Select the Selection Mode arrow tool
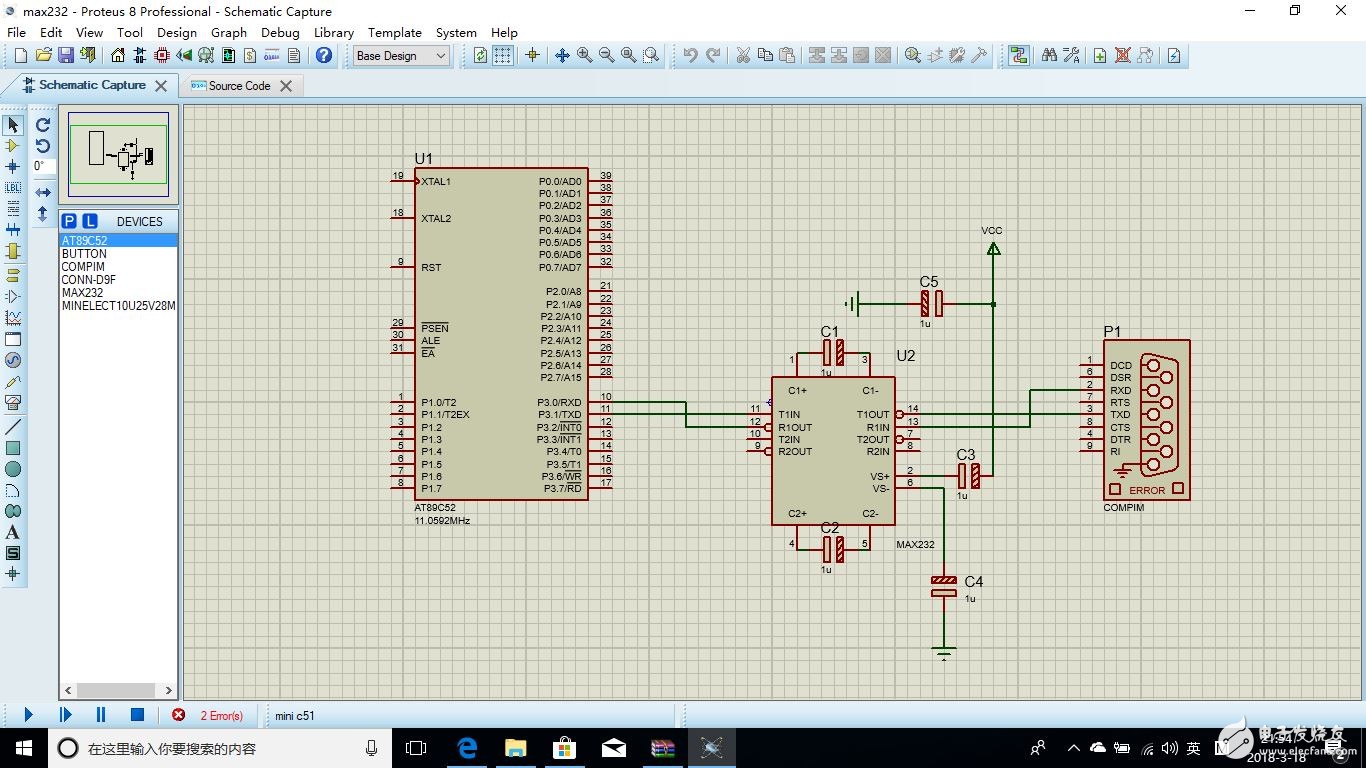The width and height of the screenshot is (1366, 768). 13,125
